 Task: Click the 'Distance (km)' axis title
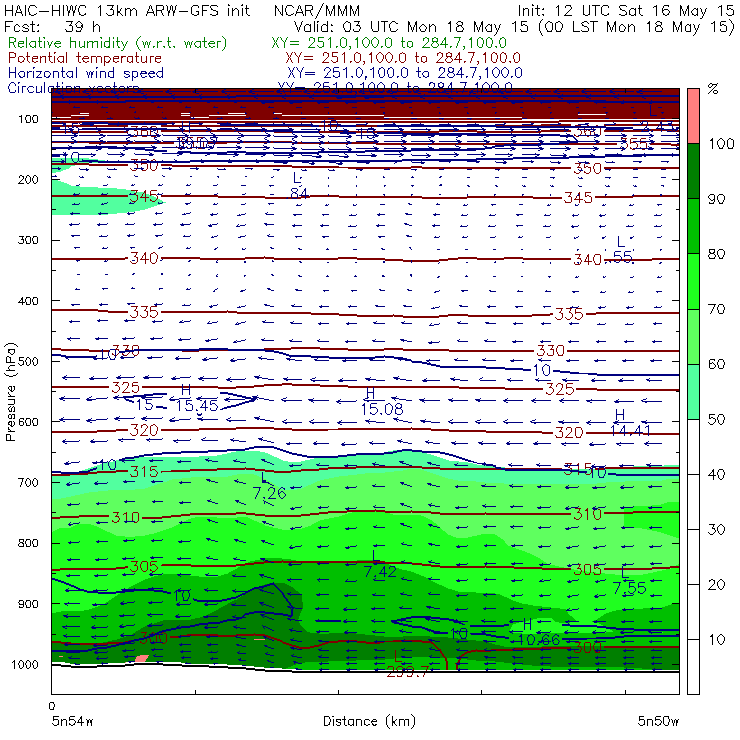[369, 721]
